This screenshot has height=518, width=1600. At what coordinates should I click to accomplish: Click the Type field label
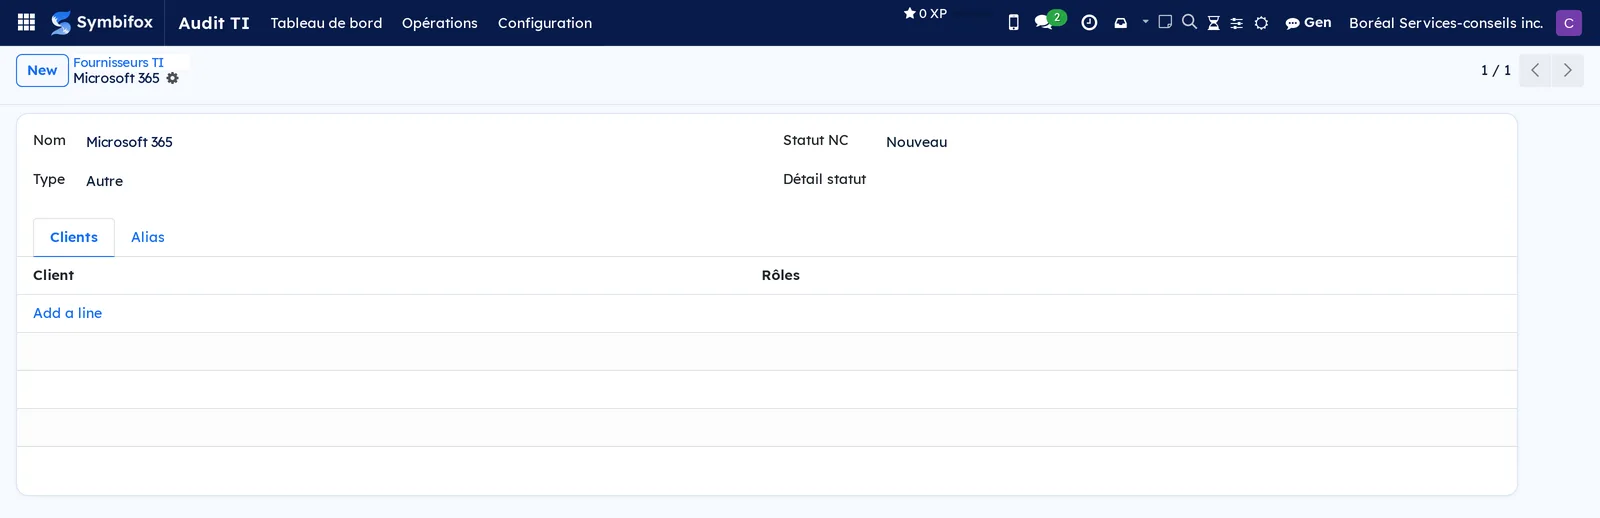[49, 179]
